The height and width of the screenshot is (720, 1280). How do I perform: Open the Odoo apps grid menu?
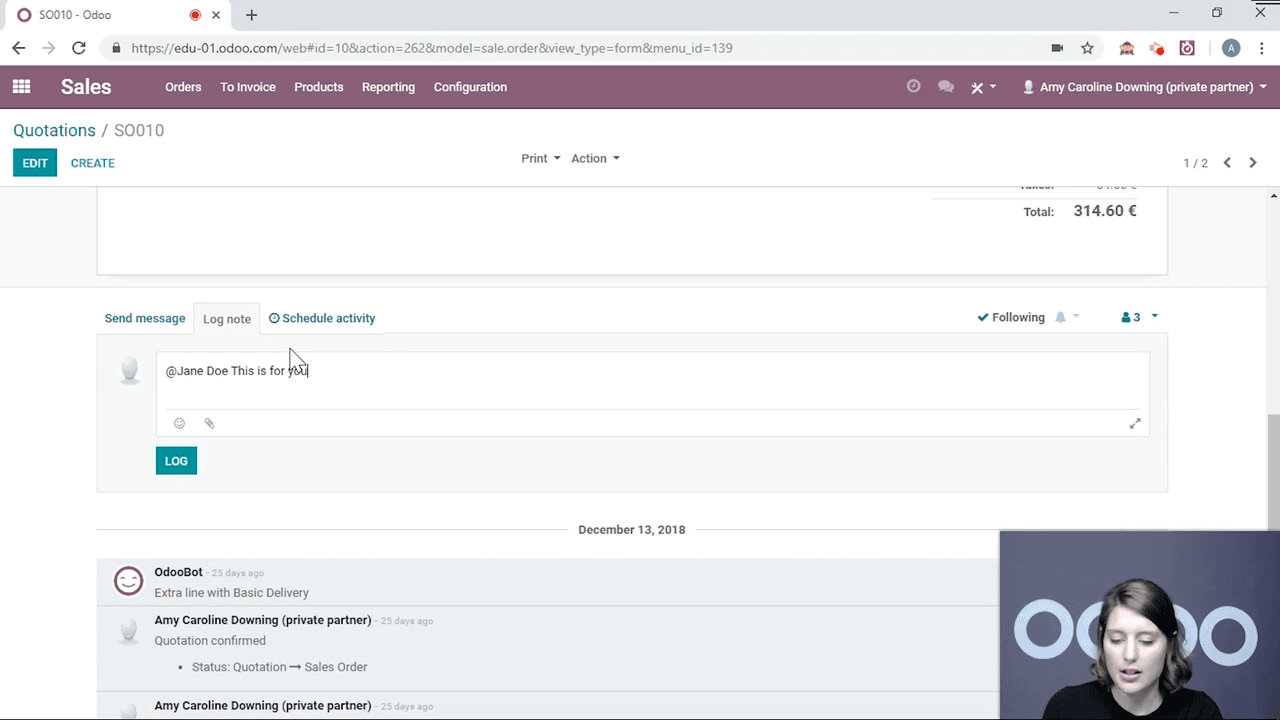coord(21,87)
